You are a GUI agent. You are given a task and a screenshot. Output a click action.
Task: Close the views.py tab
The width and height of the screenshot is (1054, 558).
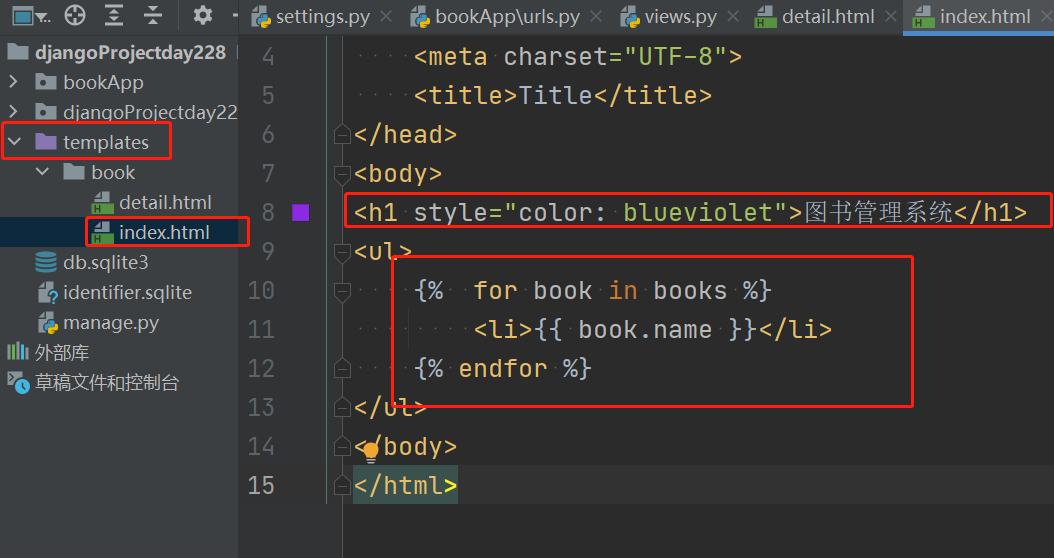click(x=733, y=17)
